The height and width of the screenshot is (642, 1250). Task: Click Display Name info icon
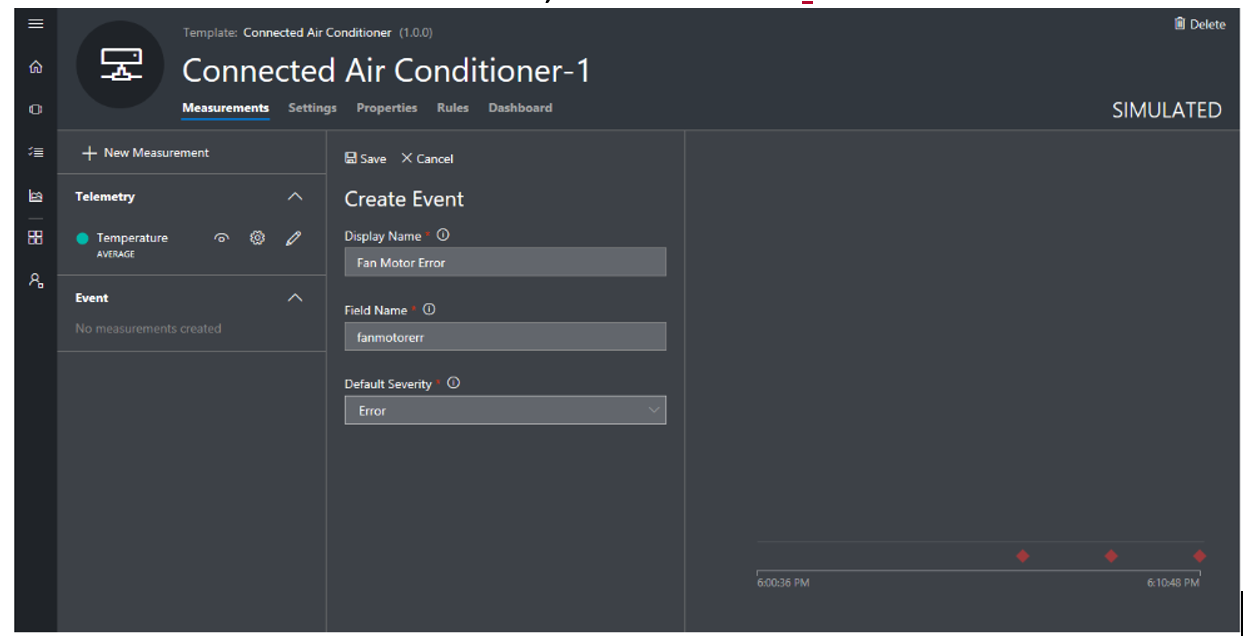pos(443,236)
